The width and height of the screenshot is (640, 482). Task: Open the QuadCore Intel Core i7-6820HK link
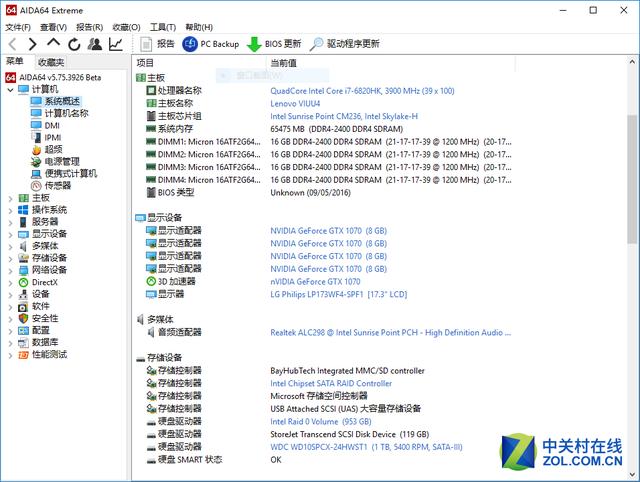[362, 91]
